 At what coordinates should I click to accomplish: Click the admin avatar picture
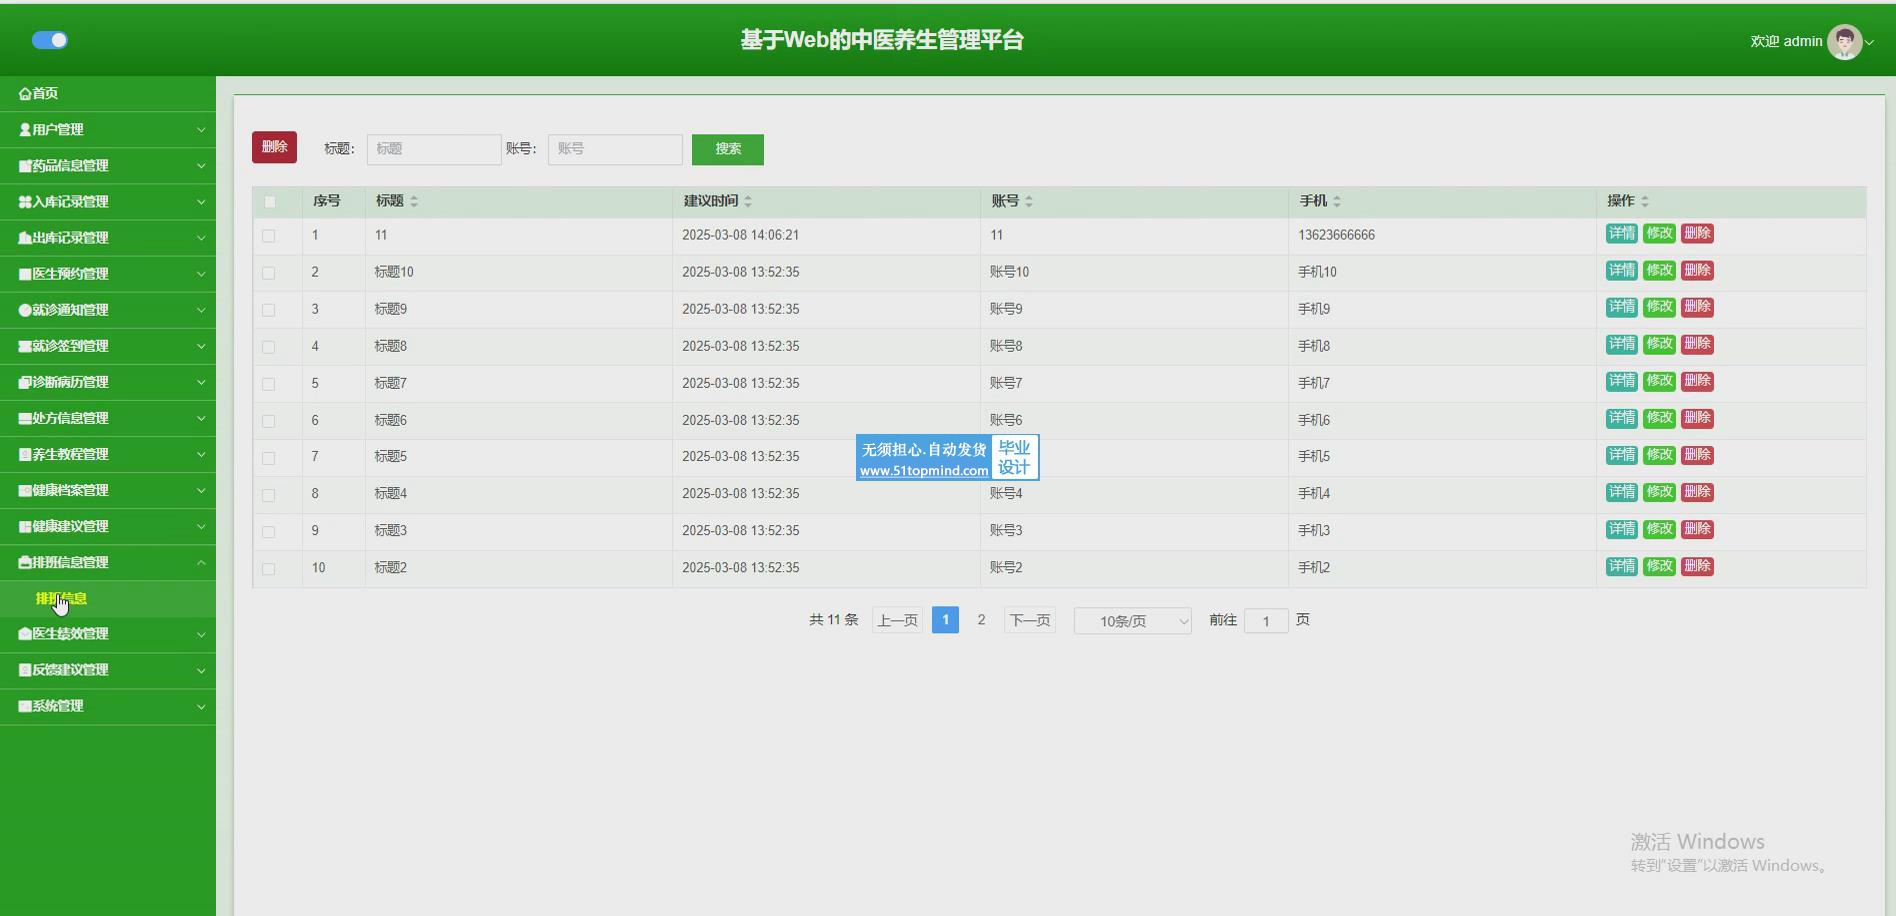1844,42
